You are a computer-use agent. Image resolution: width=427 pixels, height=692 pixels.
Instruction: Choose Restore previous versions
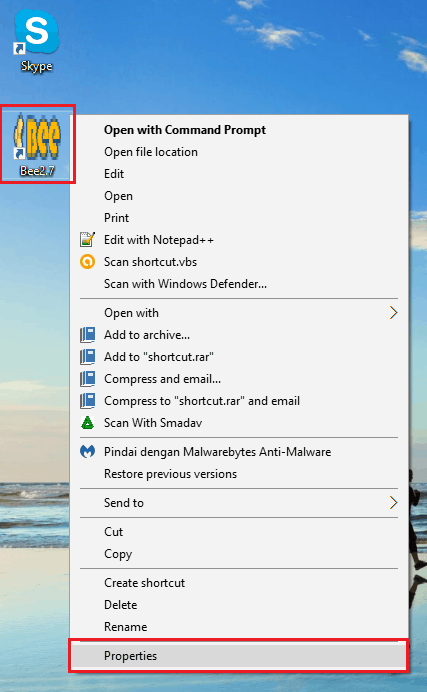point(170,474)
